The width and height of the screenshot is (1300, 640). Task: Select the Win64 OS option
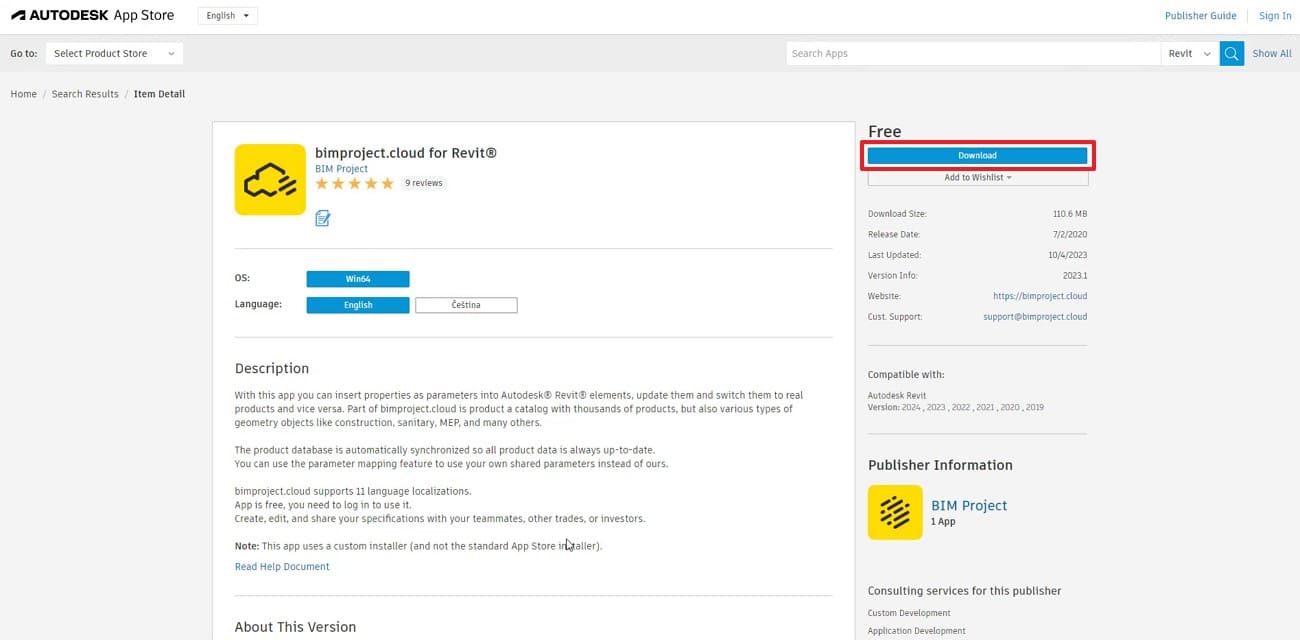[x=357, y=278]
